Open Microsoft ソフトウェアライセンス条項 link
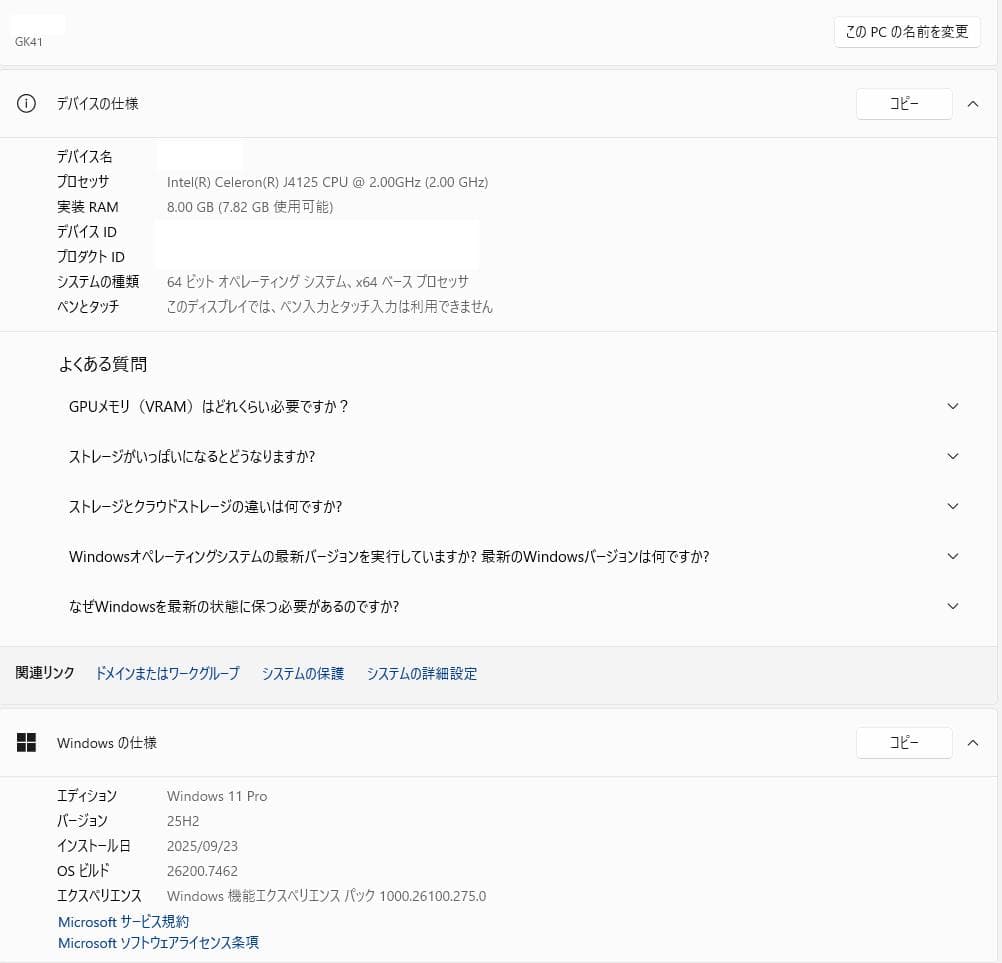Screen dimensions: 1002x963 click(x=158, y=943)
